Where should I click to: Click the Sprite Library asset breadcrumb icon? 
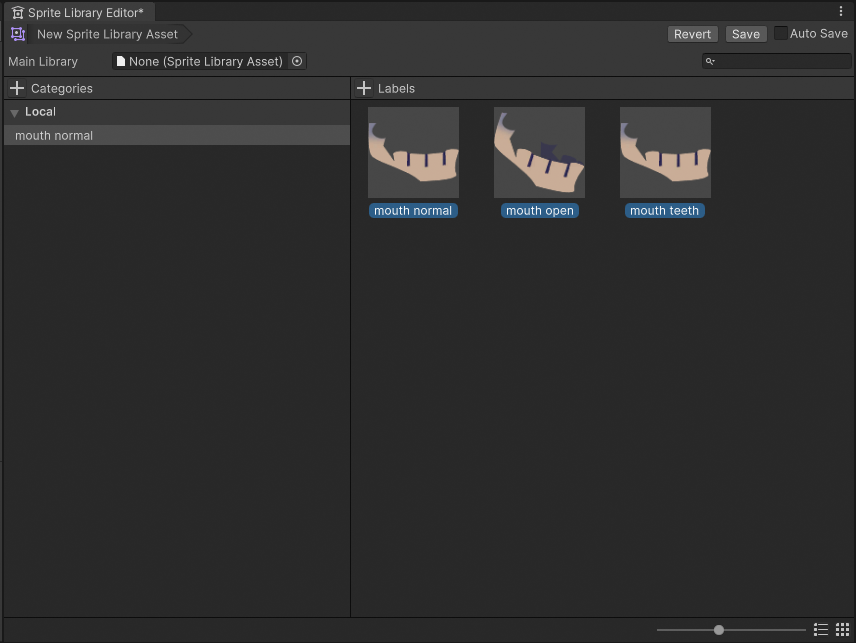18,34
